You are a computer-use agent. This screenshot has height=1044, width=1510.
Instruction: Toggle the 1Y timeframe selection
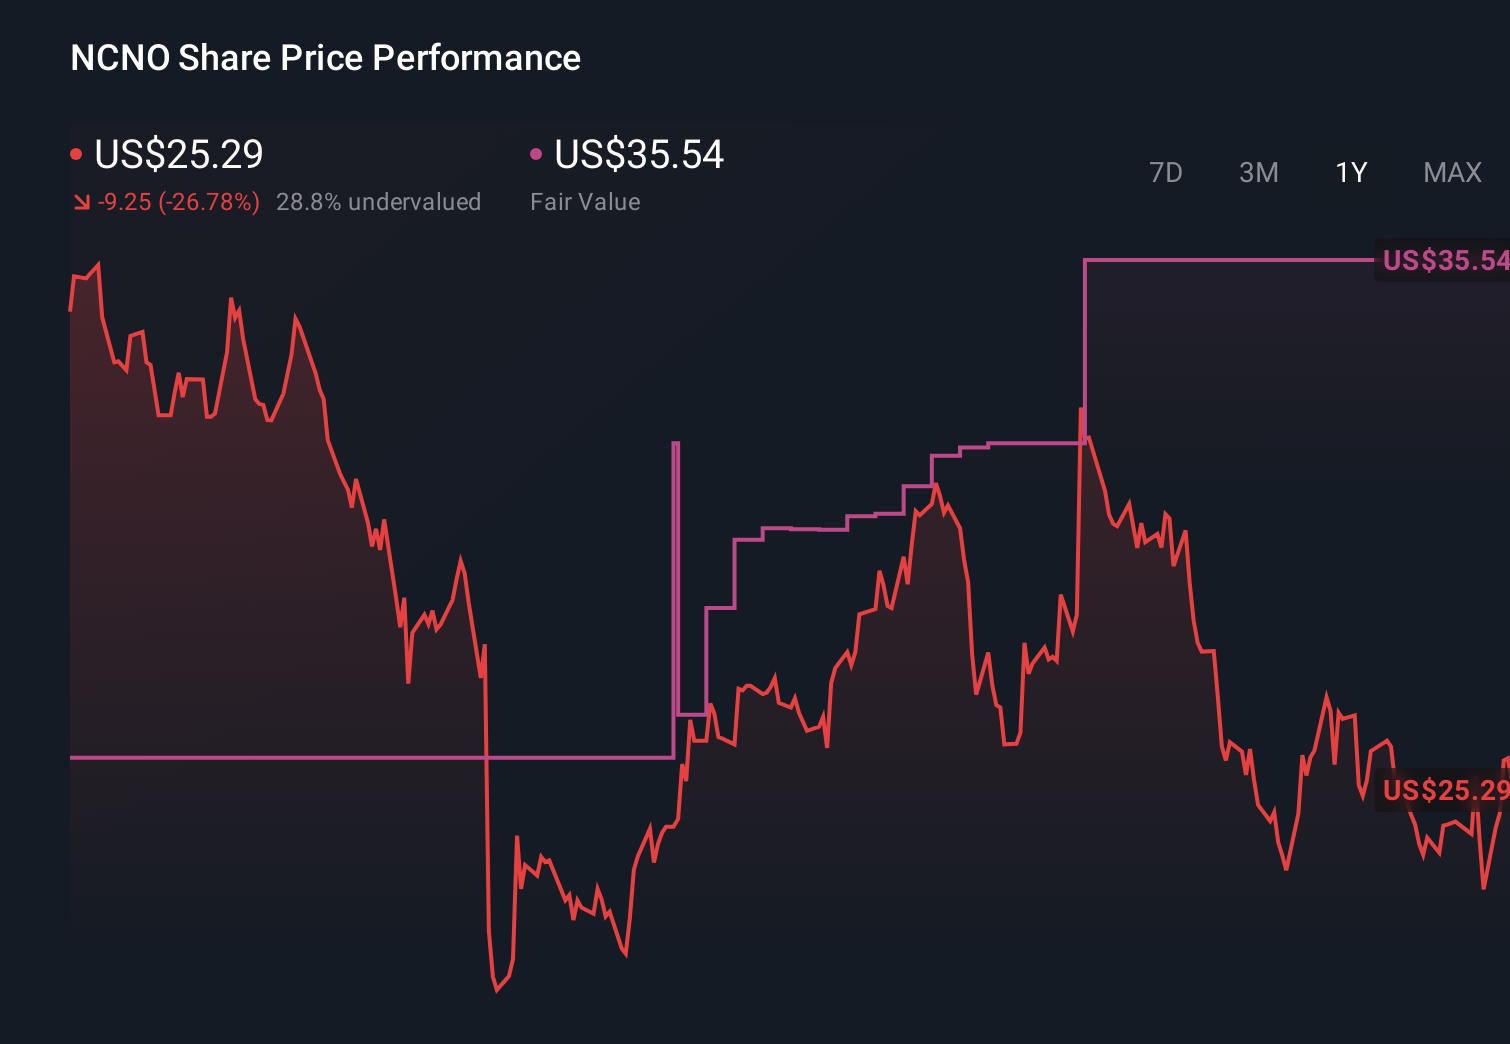1350,172
